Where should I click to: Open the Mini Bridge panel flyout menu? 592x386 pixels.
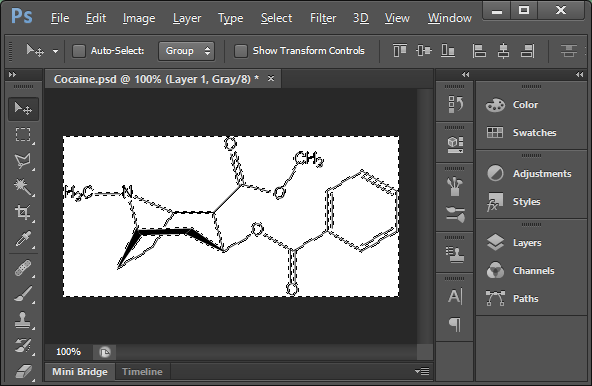point(422,372)
